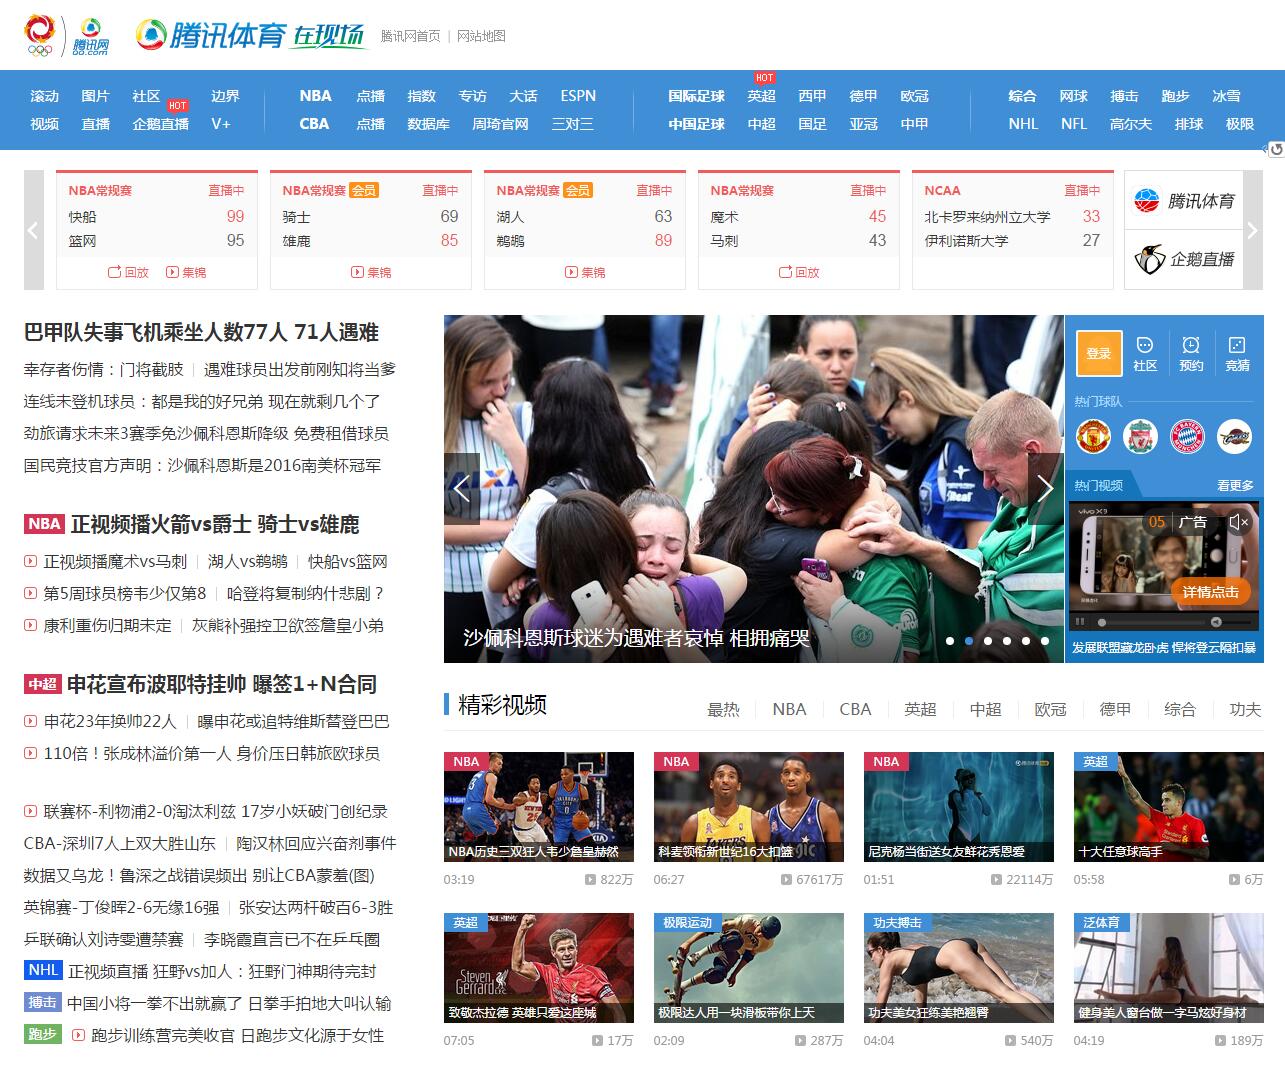Click the refresh icon at the right page edge

tap(1276, 150)
